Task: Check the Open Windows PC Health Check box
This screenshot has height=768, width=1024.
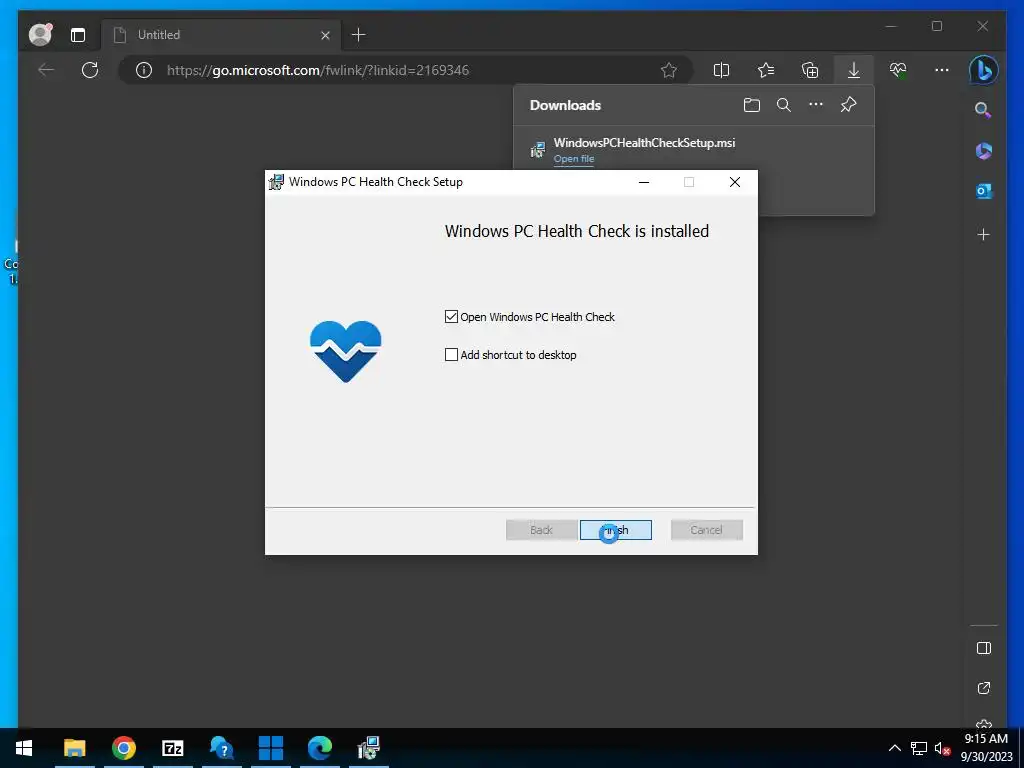Action: 451,317
